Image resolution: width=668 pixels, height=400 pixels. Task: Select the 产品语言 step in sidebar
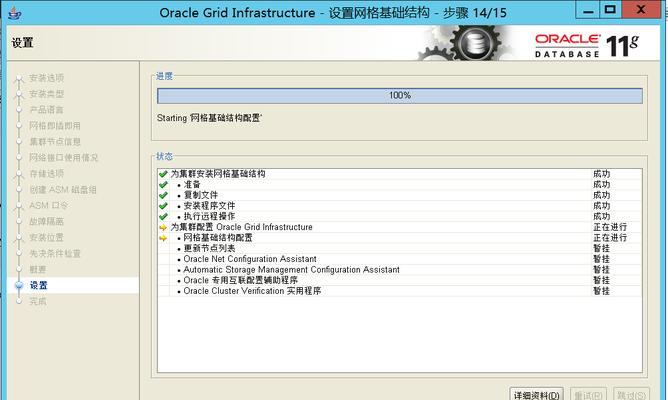pyautogui.click(x=46, y=110)
